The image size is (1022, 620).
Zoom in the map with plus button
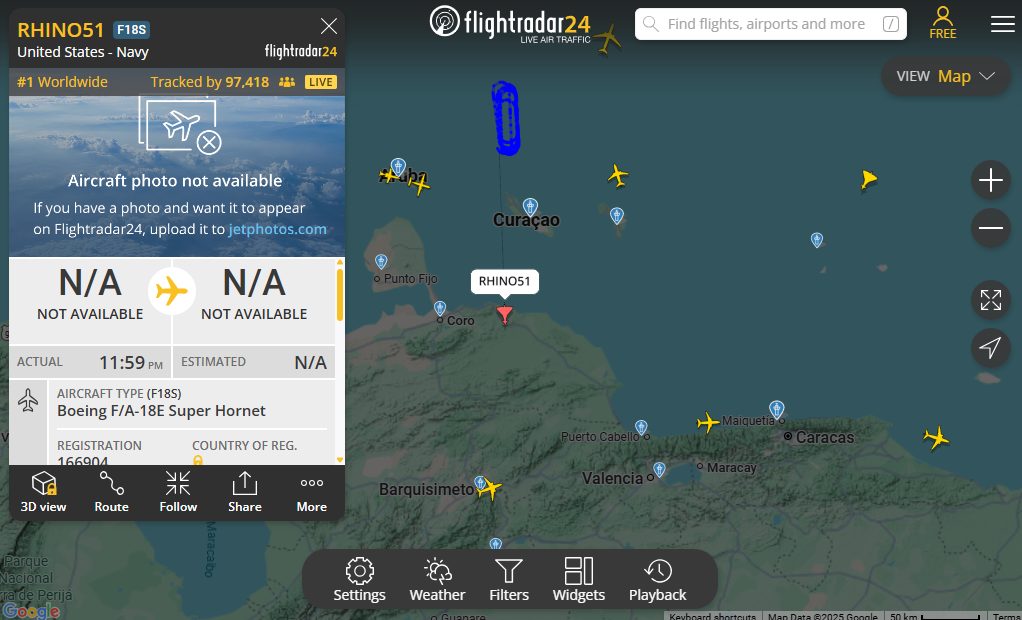pyautogui.click(x=991, y=180)
